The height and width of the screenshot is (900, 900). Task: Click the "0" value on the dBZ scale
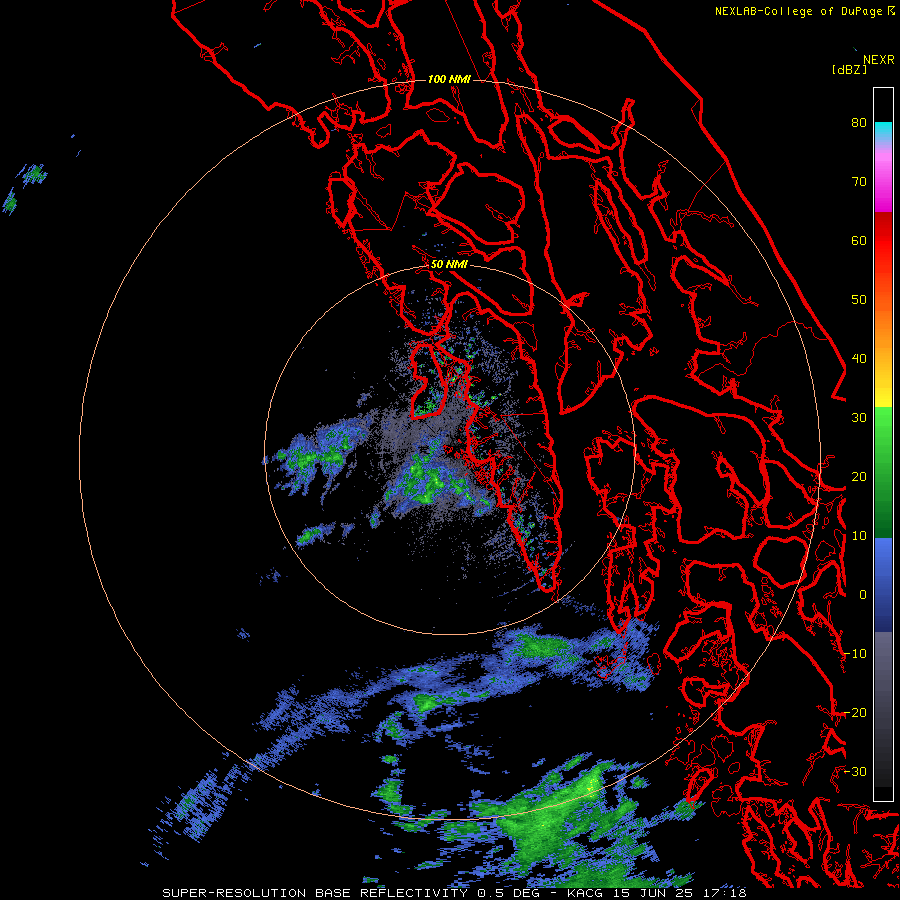point(862,595)
